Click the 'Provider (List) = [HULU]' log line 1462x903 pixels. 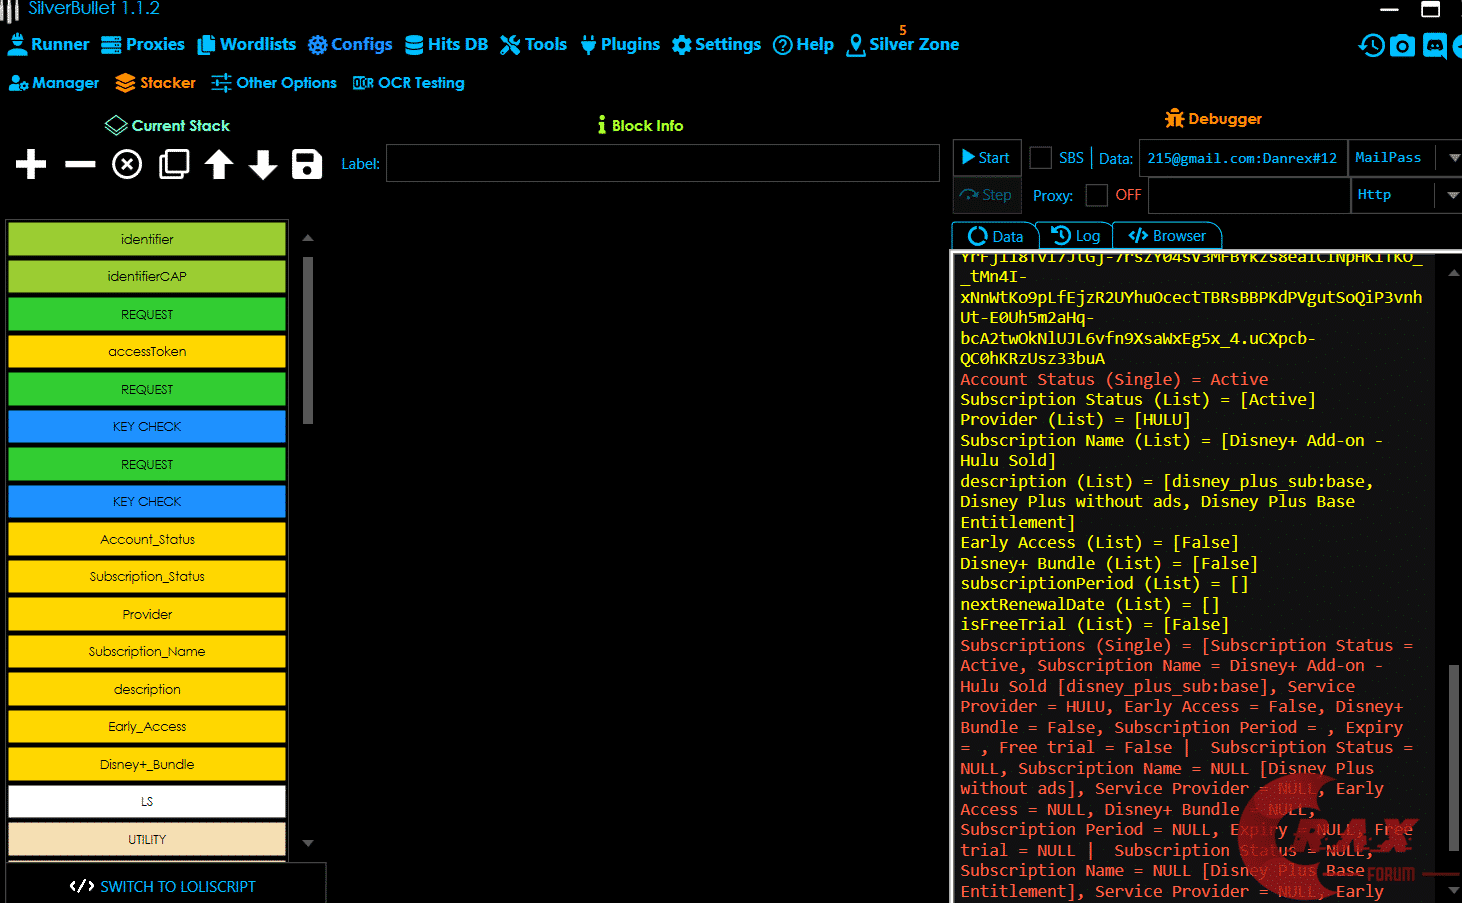click(1075, 419)
